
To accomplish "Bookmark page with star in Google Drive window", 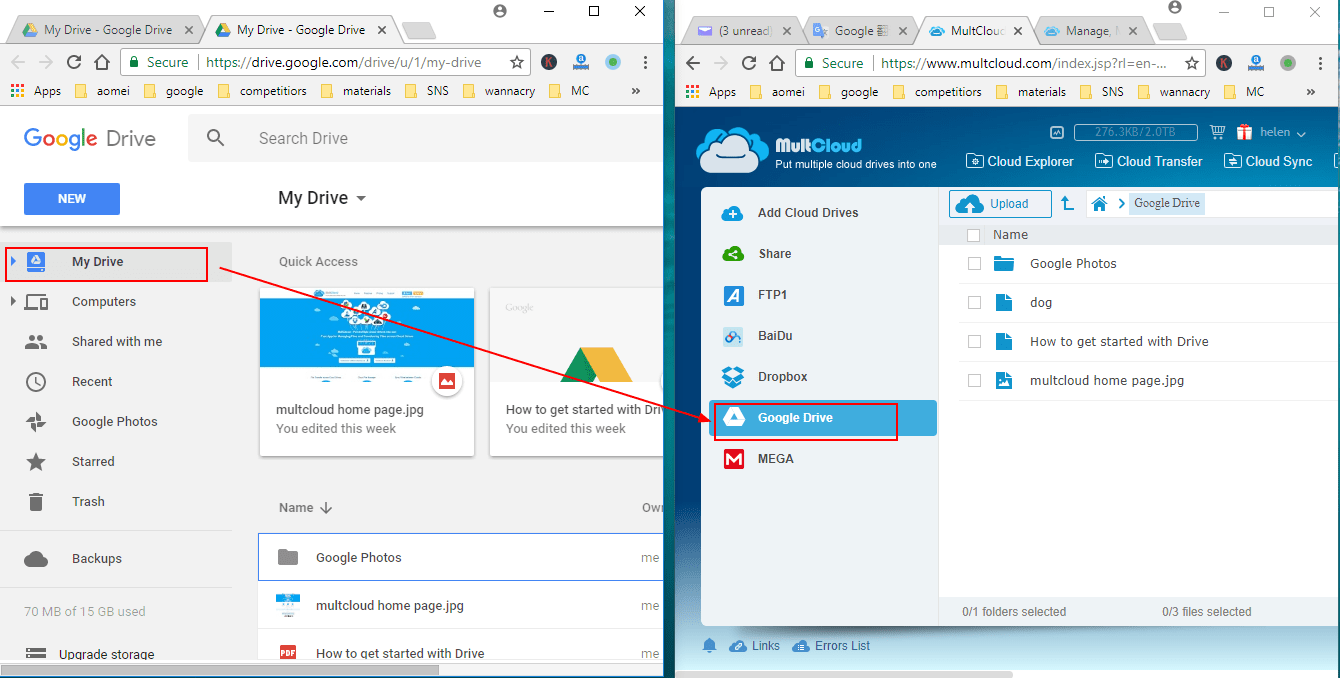I will 517,62.
